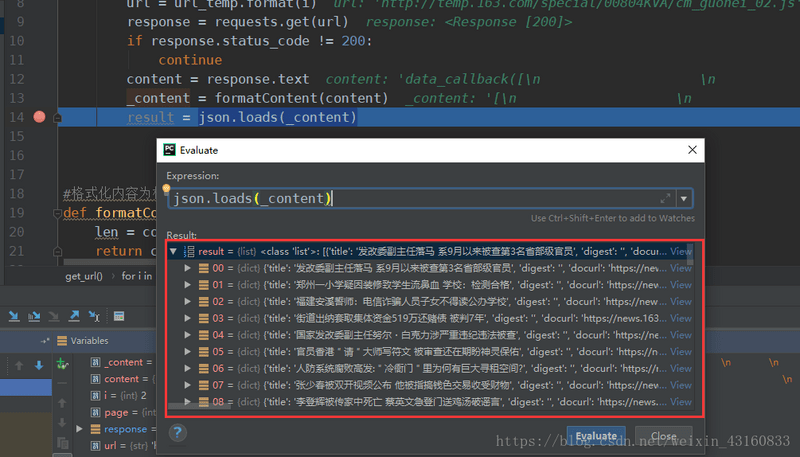Screen dimensions: 800x457
Task: Click the 'for i in' breadcrumb
Action: pos(137,276)
